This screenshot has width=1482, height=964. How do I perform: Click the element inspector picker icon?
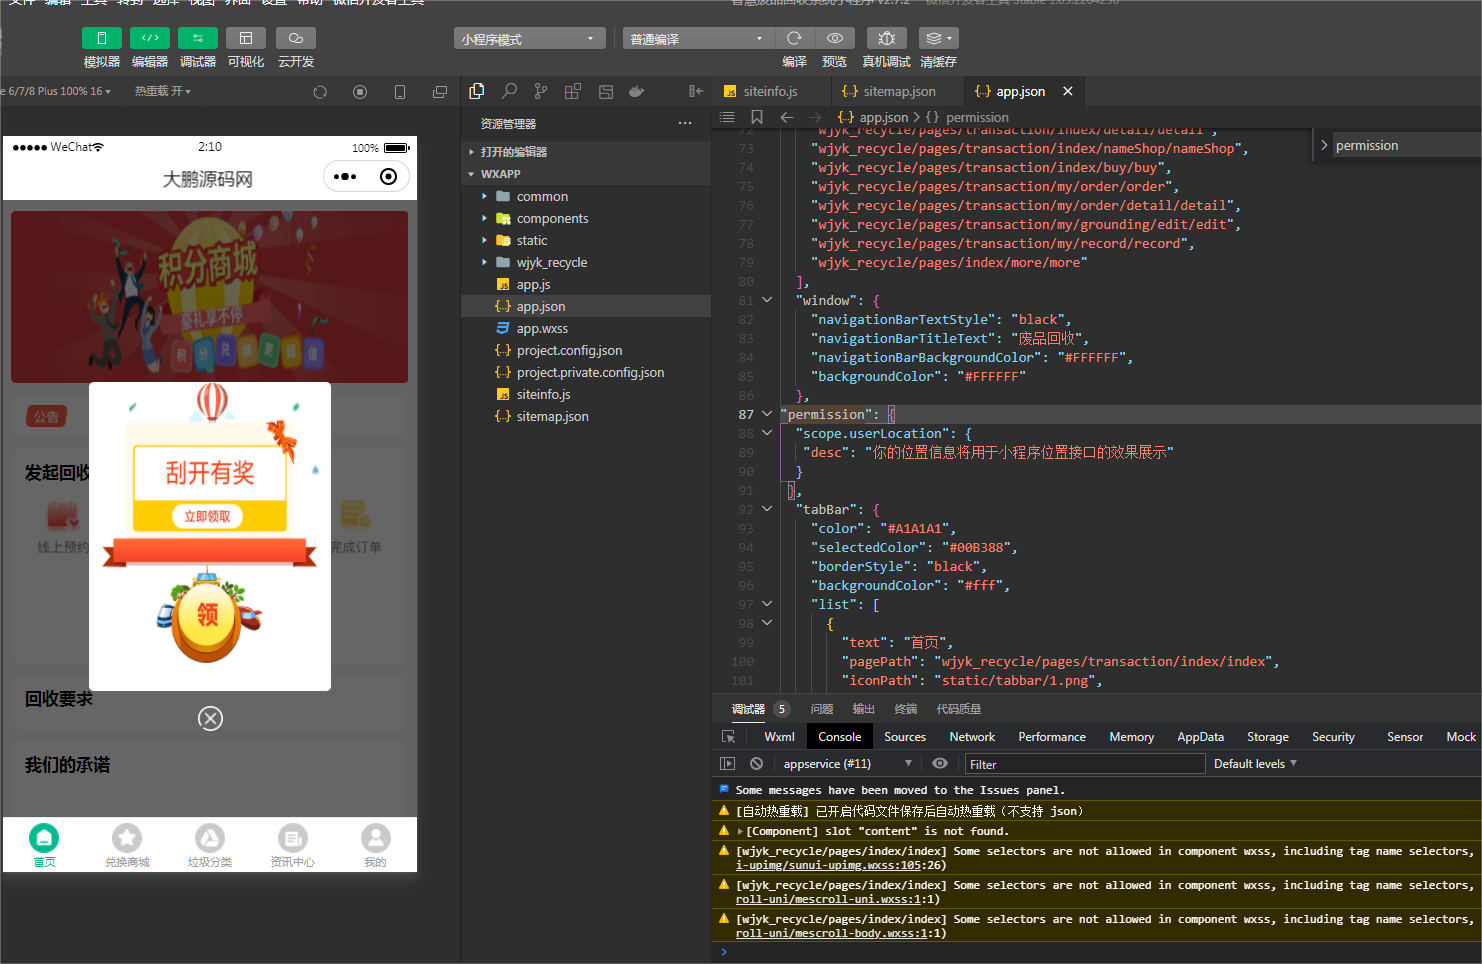tap(729, 737)
